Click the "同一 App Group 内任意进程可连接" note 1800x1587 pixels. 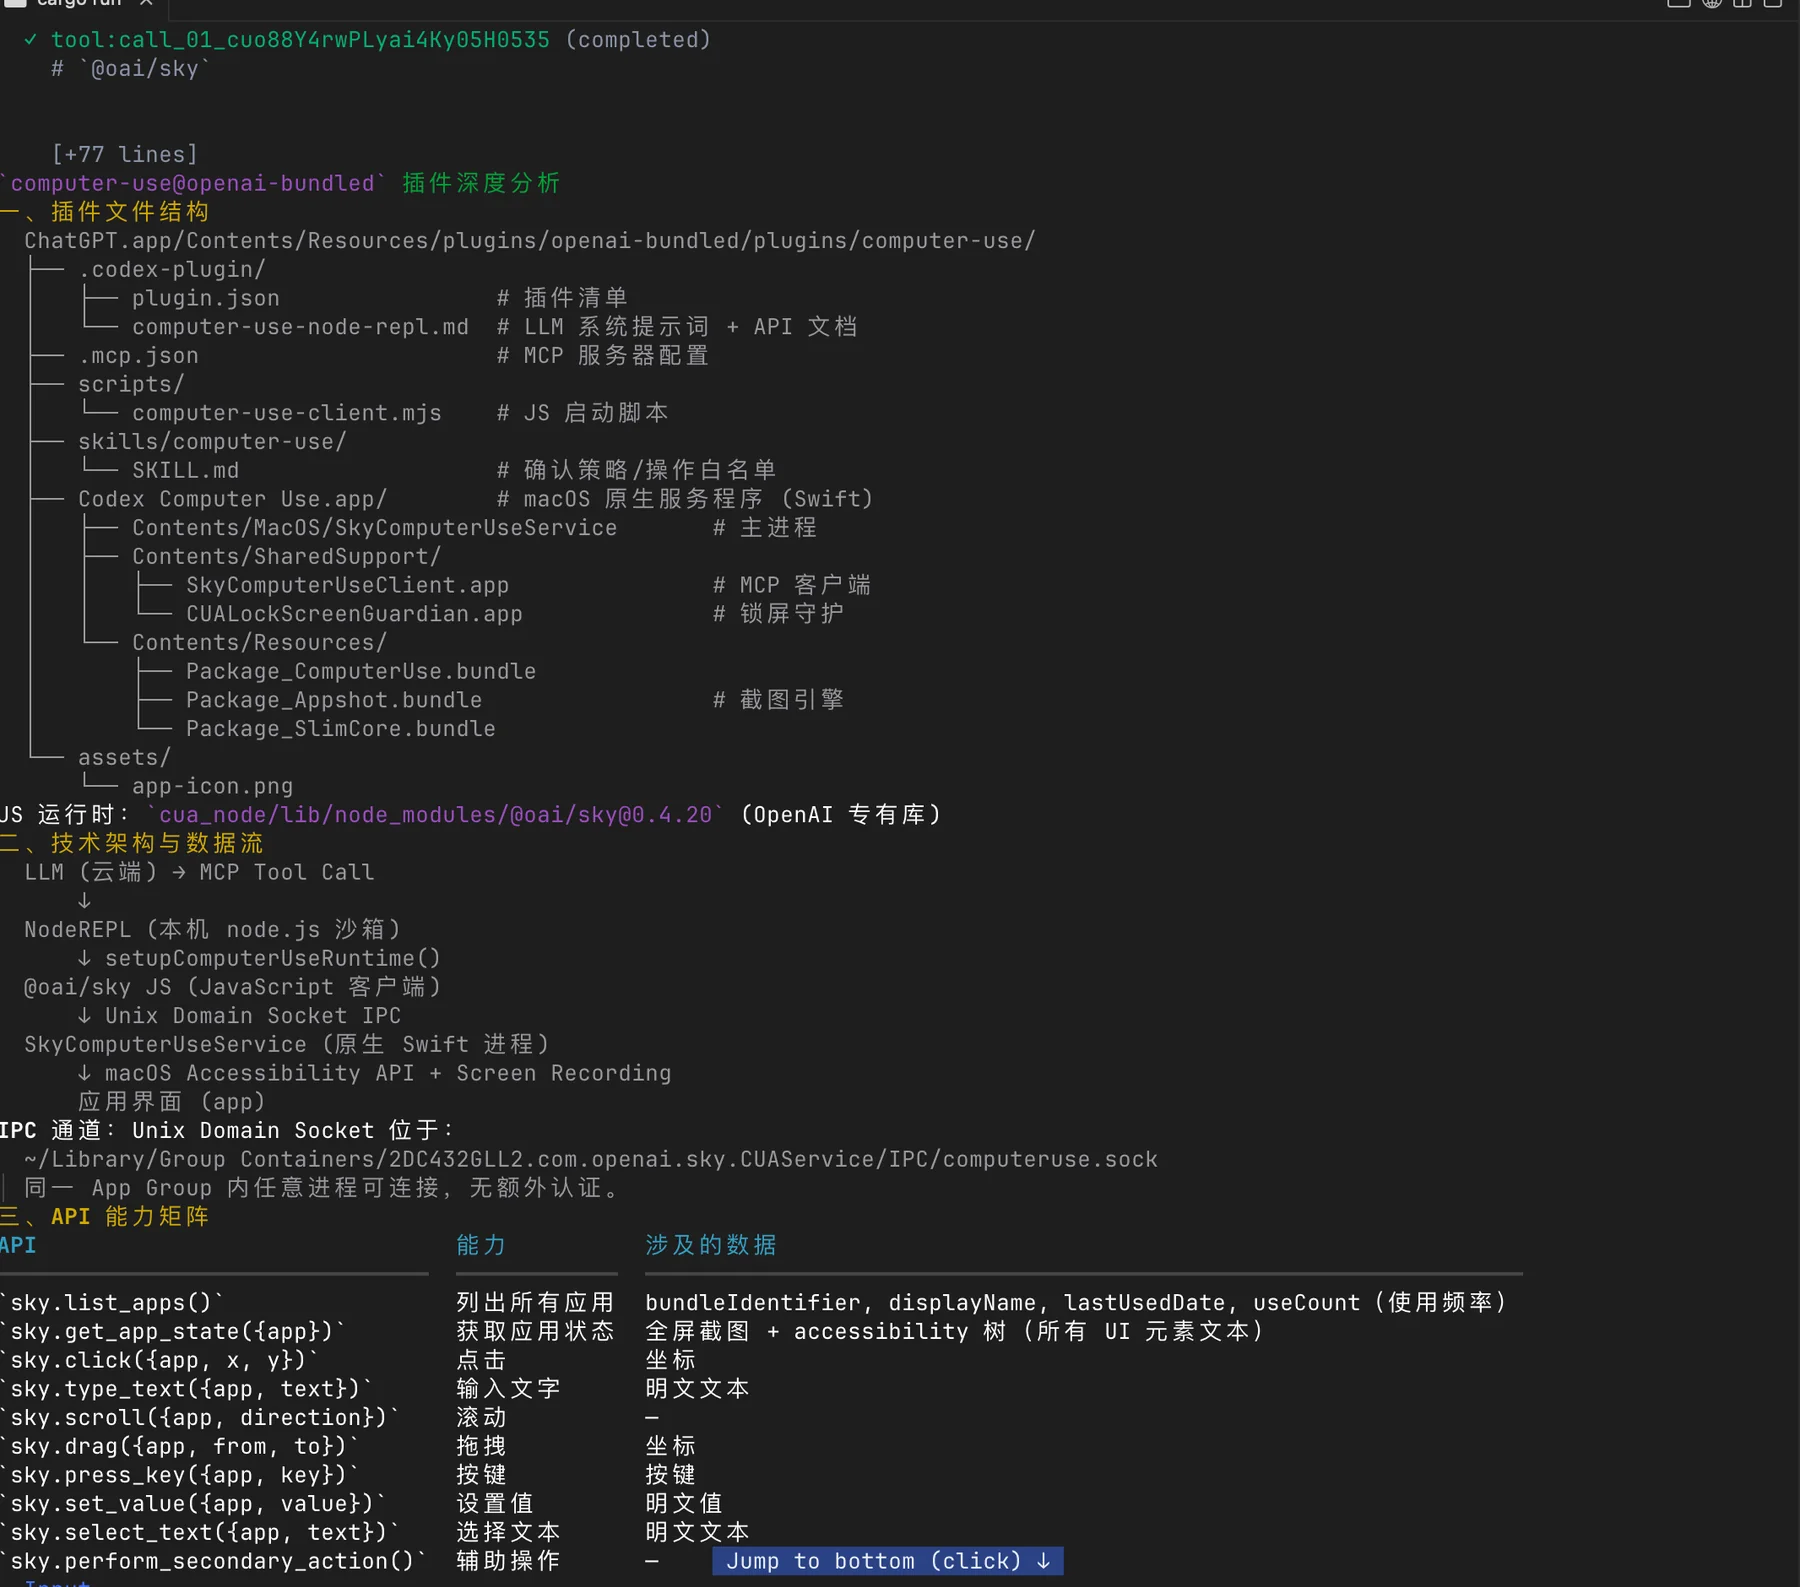pyautogui.click(x=321, y=1188)
